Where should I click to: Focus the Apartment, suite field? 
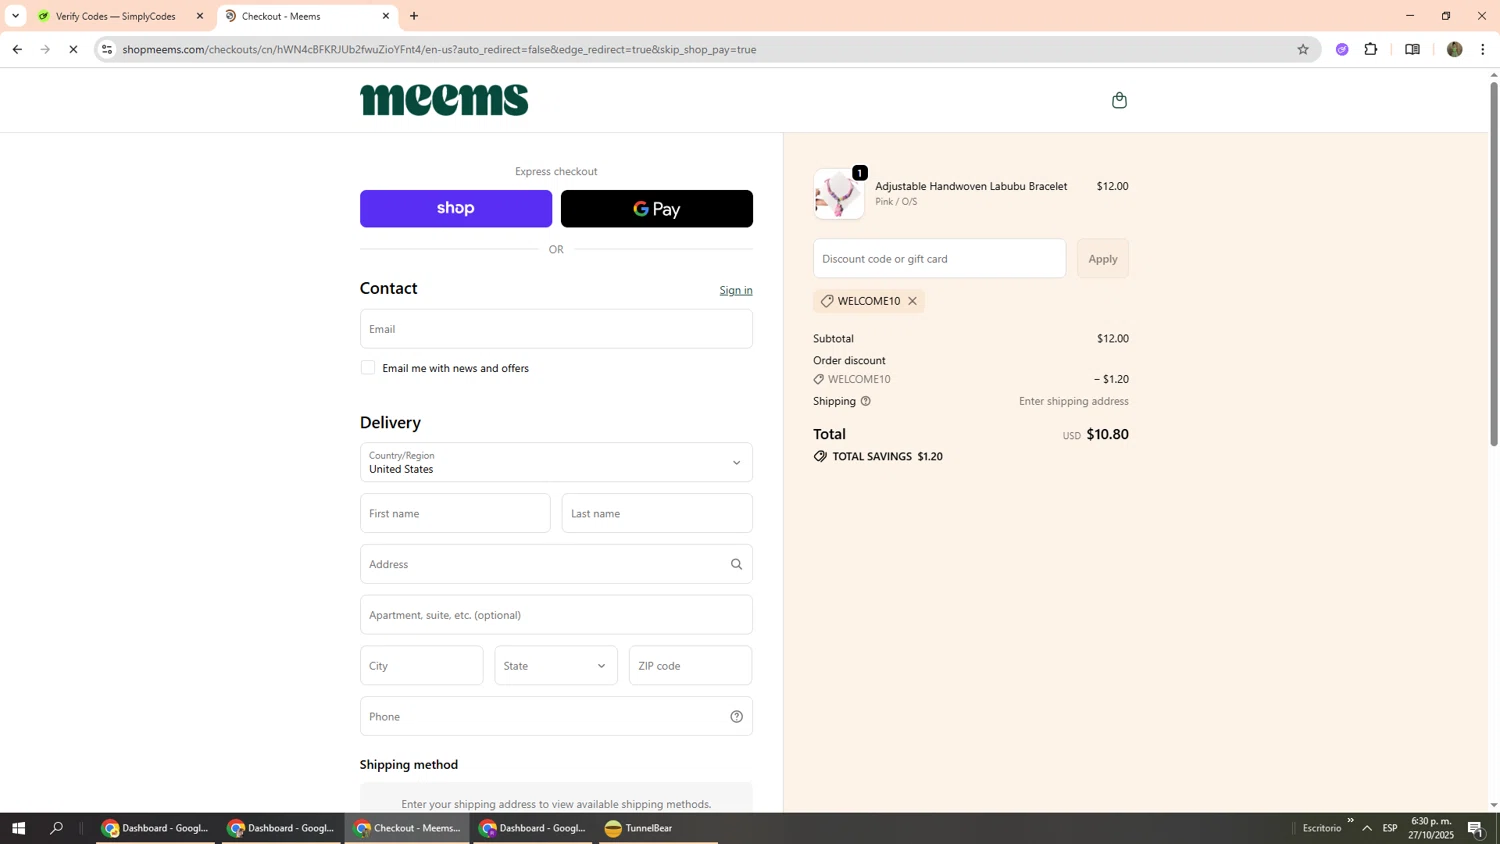(x=556, y=615)
